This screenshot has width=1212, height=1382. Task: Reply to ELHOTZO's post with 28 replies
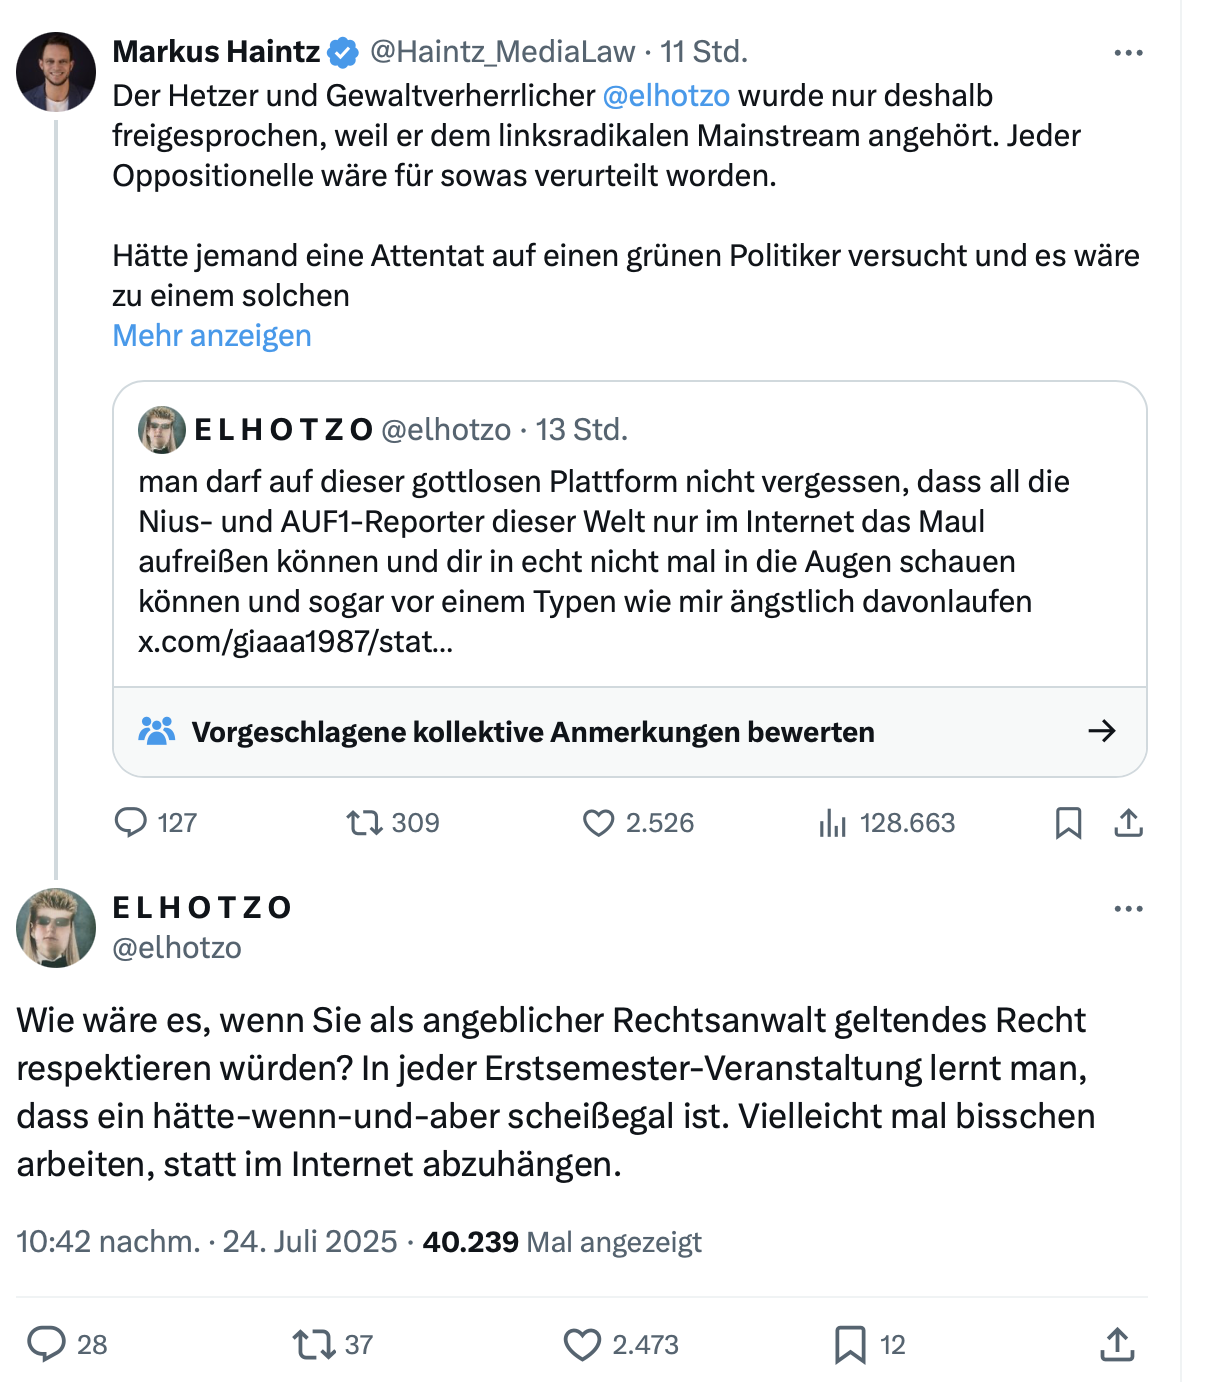[46, 1344]
